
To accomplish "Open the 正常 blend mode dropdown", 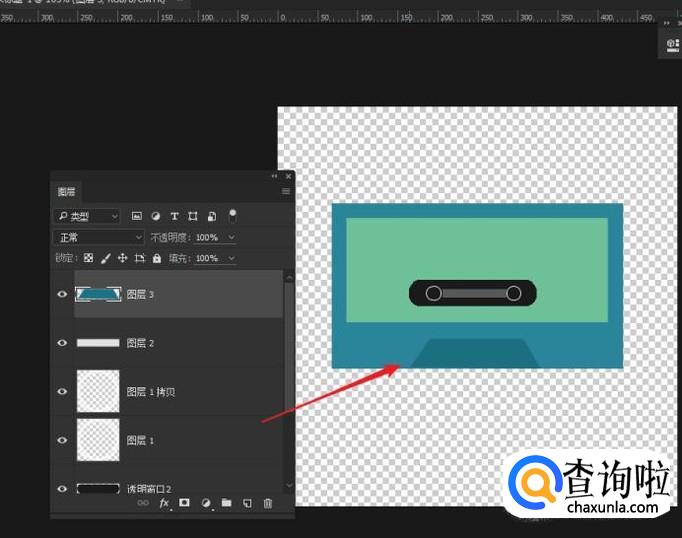I will (99, 237).
